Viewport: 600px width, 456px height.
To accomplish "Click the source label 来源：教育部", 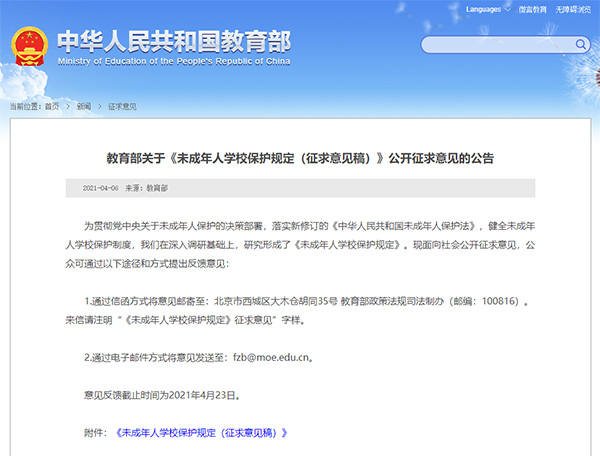I will click(x=150, y=188).
